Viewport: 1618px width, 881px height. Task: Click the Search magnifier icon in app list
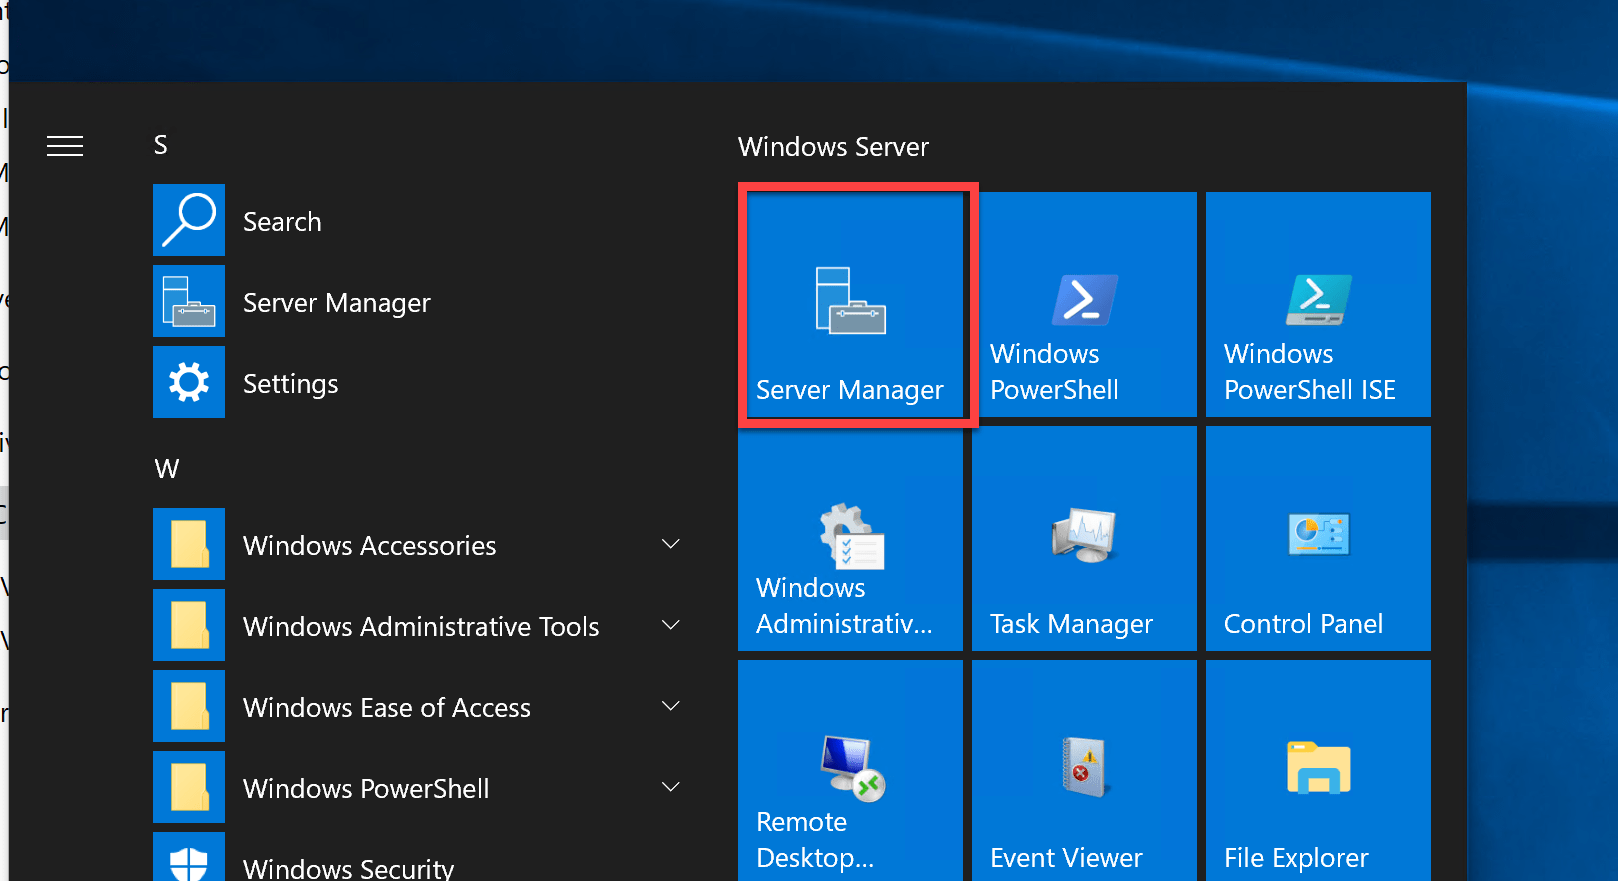pos(189,220)
